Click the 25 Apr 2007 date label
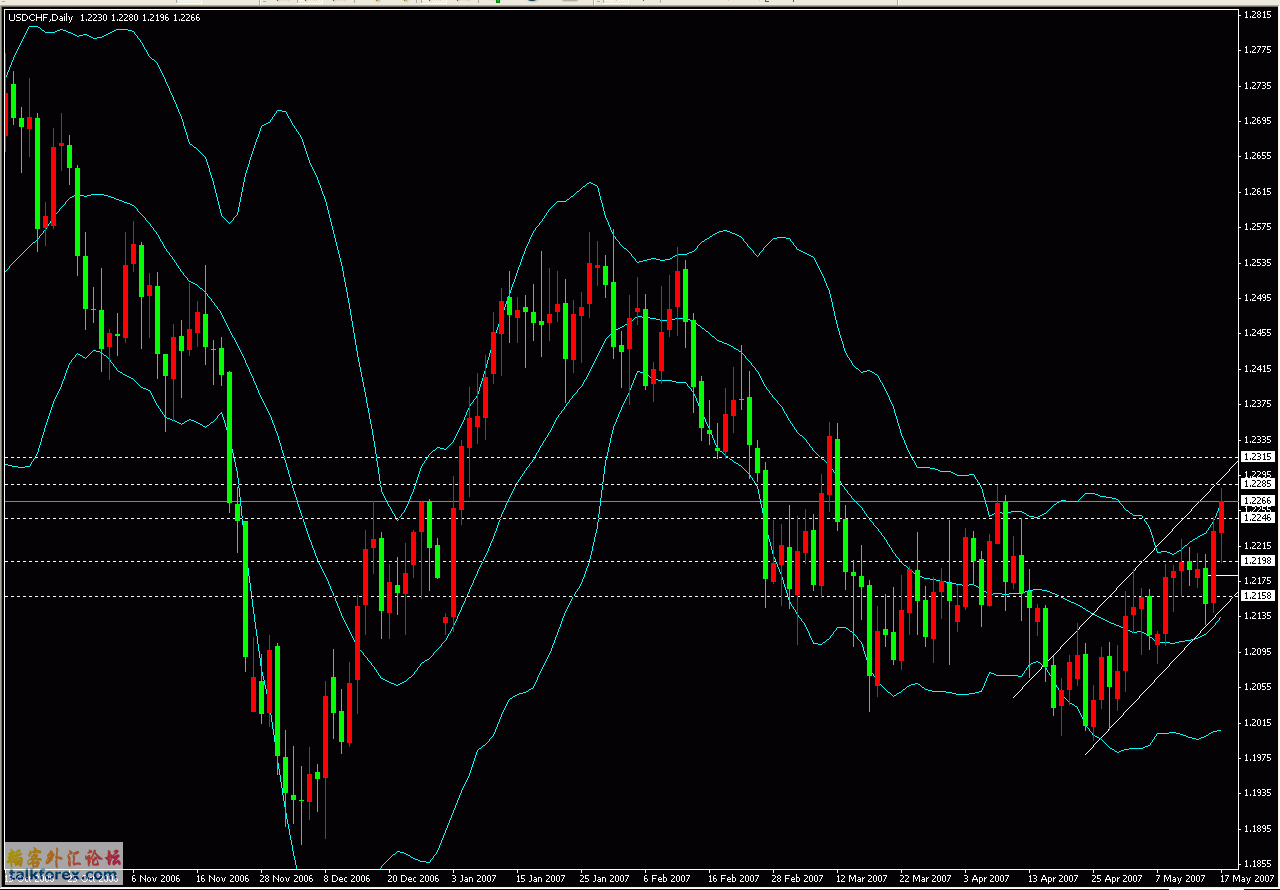 click(x=1116, y=879)
